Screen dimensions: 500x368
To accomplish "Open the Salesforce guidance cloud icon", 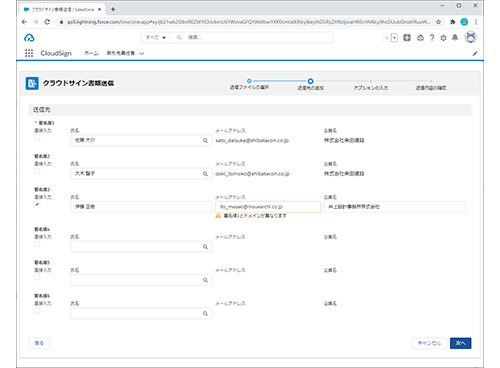I will coord(420,38).
